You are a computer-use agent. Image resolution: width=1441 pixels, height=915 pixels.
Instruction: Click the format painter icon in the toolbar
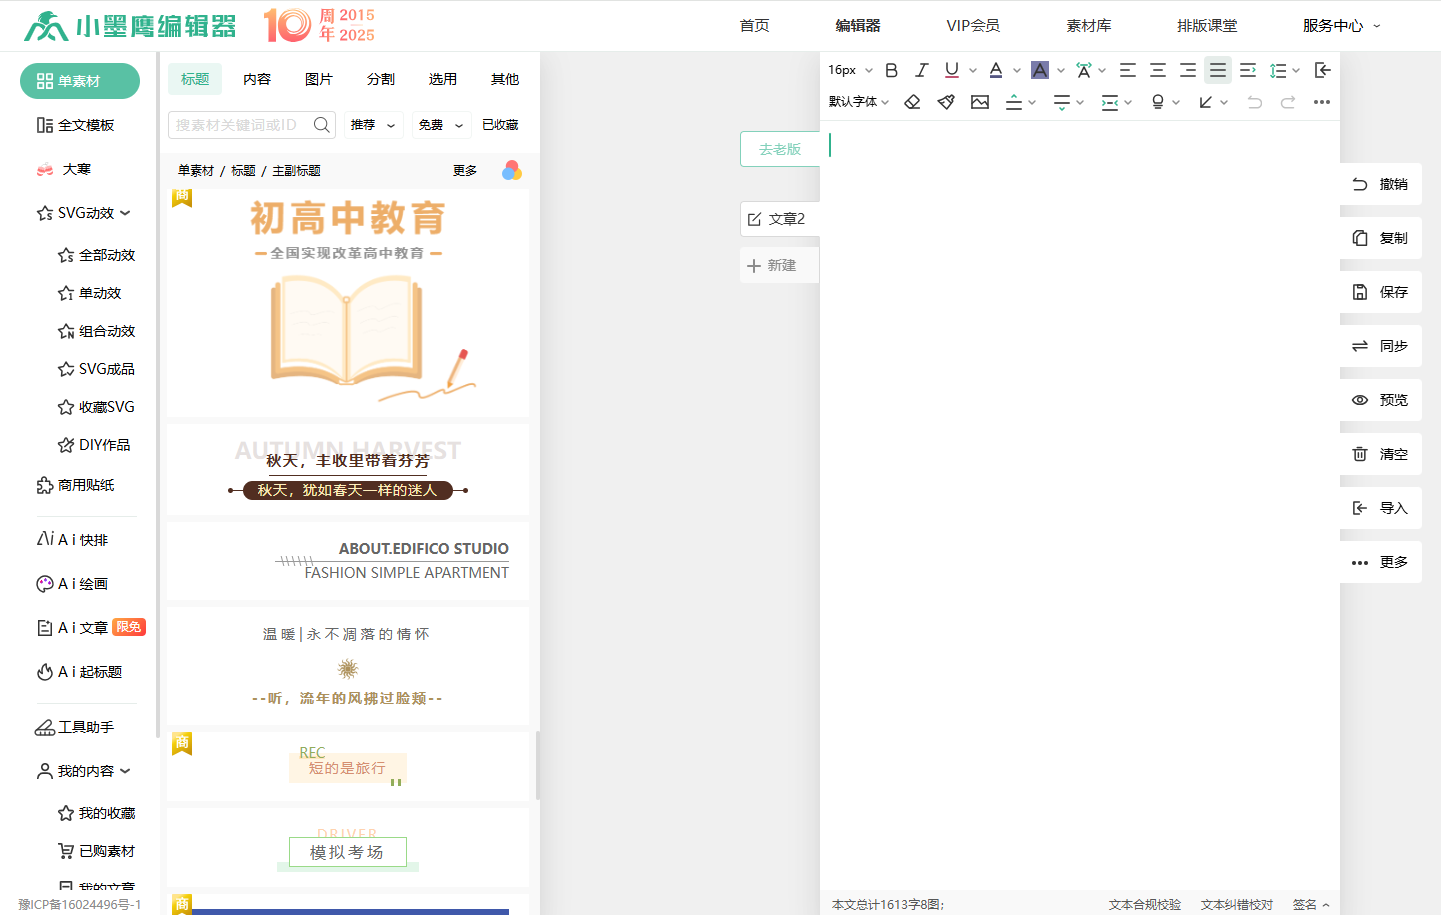pyautogui.click(x=945, y=101)
